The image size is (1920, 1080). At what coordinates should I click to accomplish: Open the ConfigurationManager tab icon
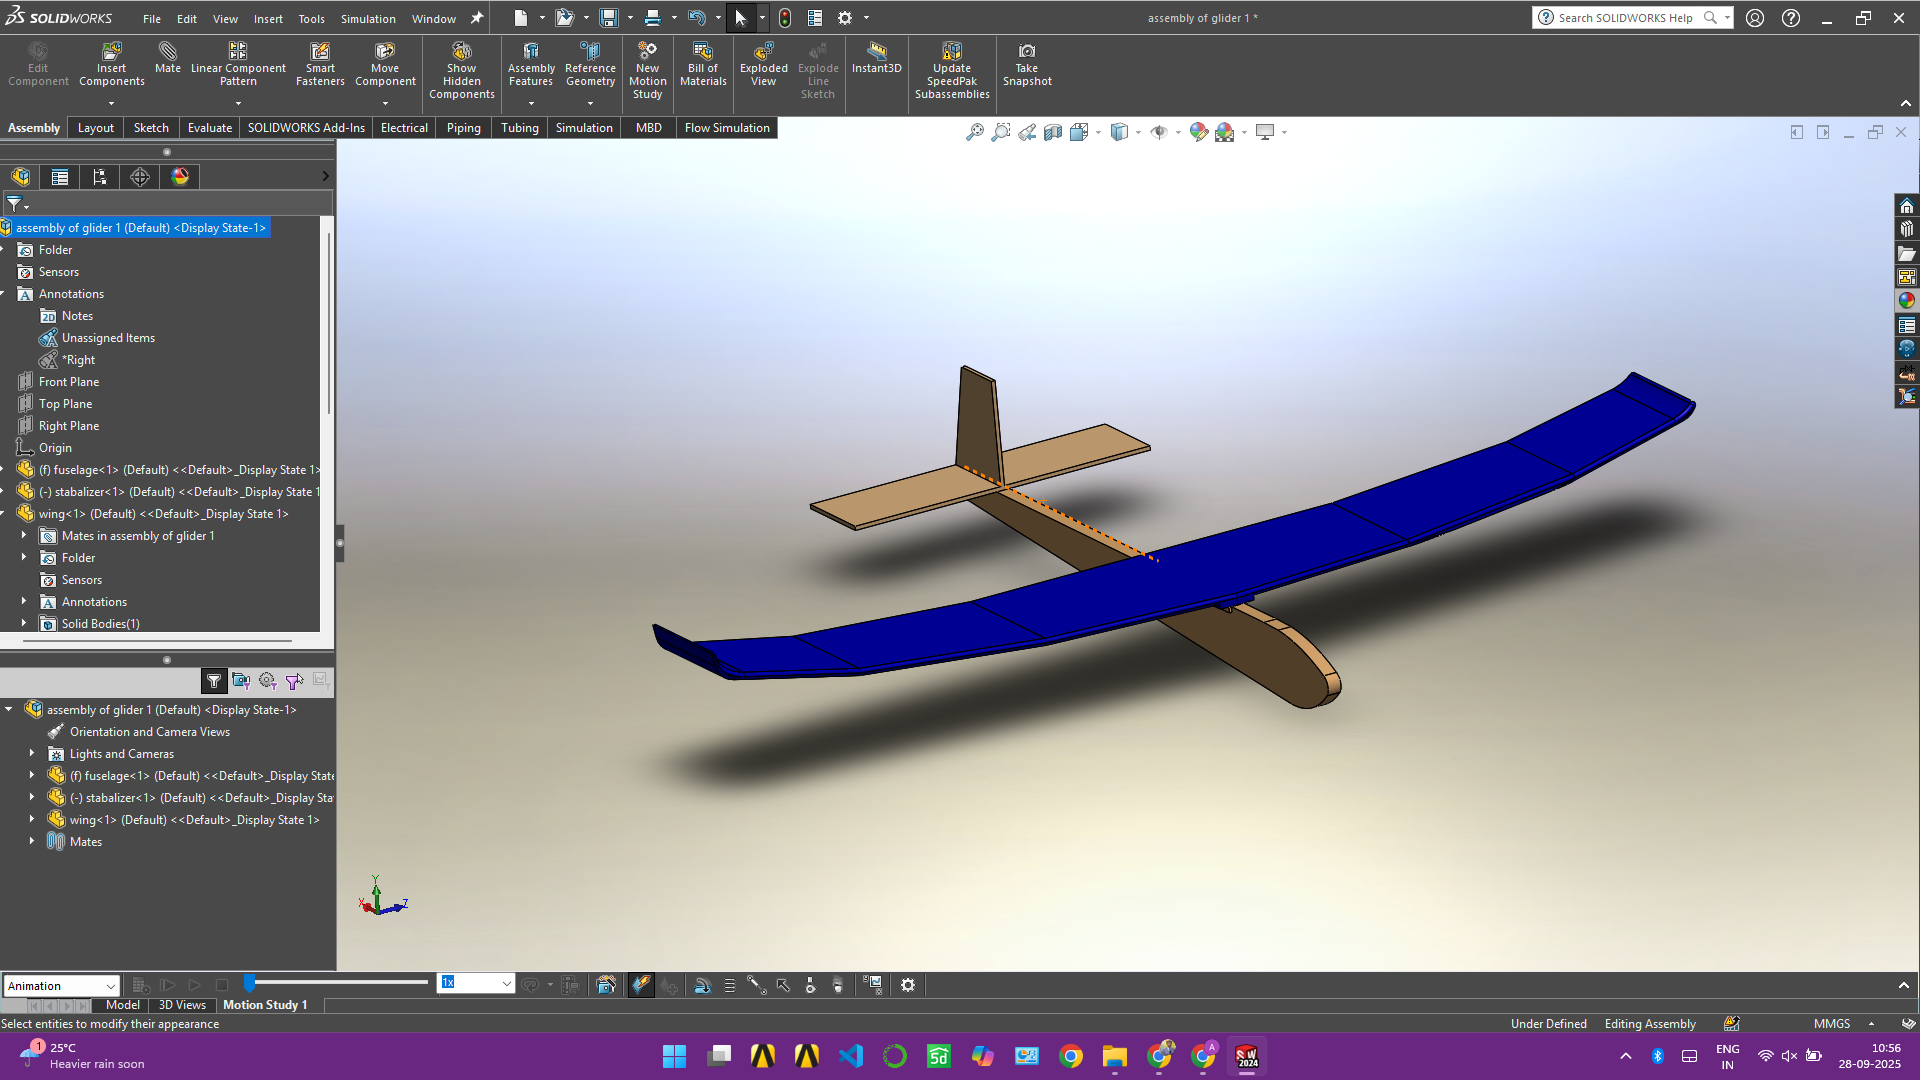(100, 177)
